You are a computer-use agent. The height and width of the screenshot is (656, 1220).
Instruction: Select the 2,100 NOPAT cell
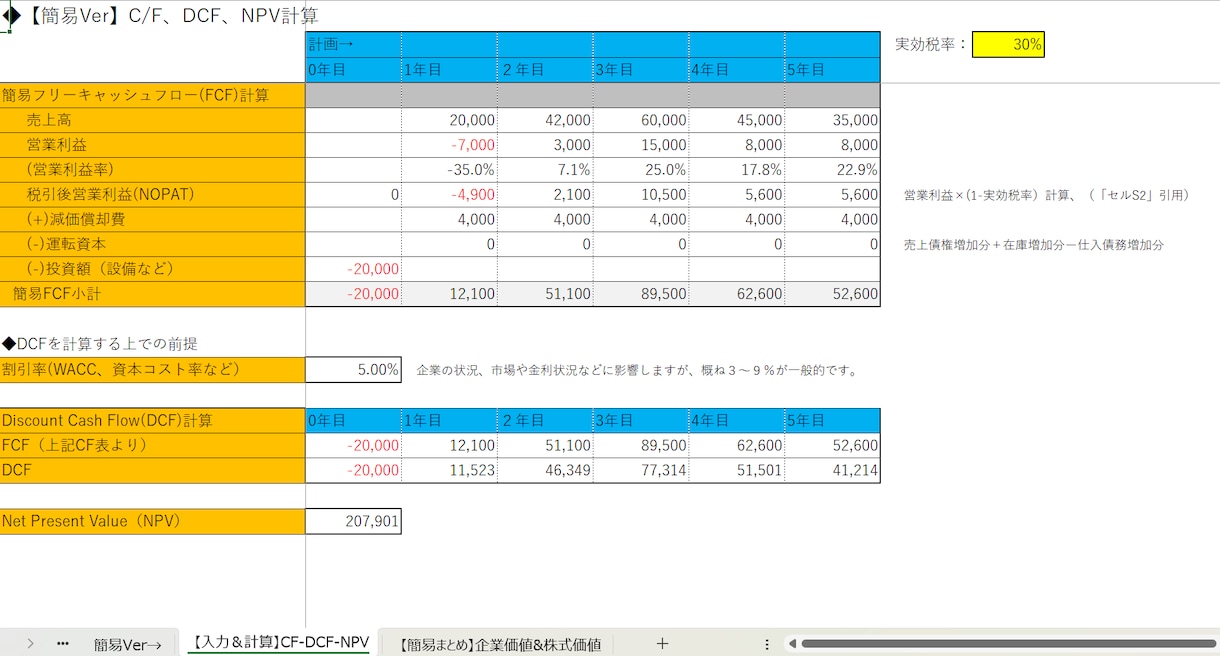point(545,195)
